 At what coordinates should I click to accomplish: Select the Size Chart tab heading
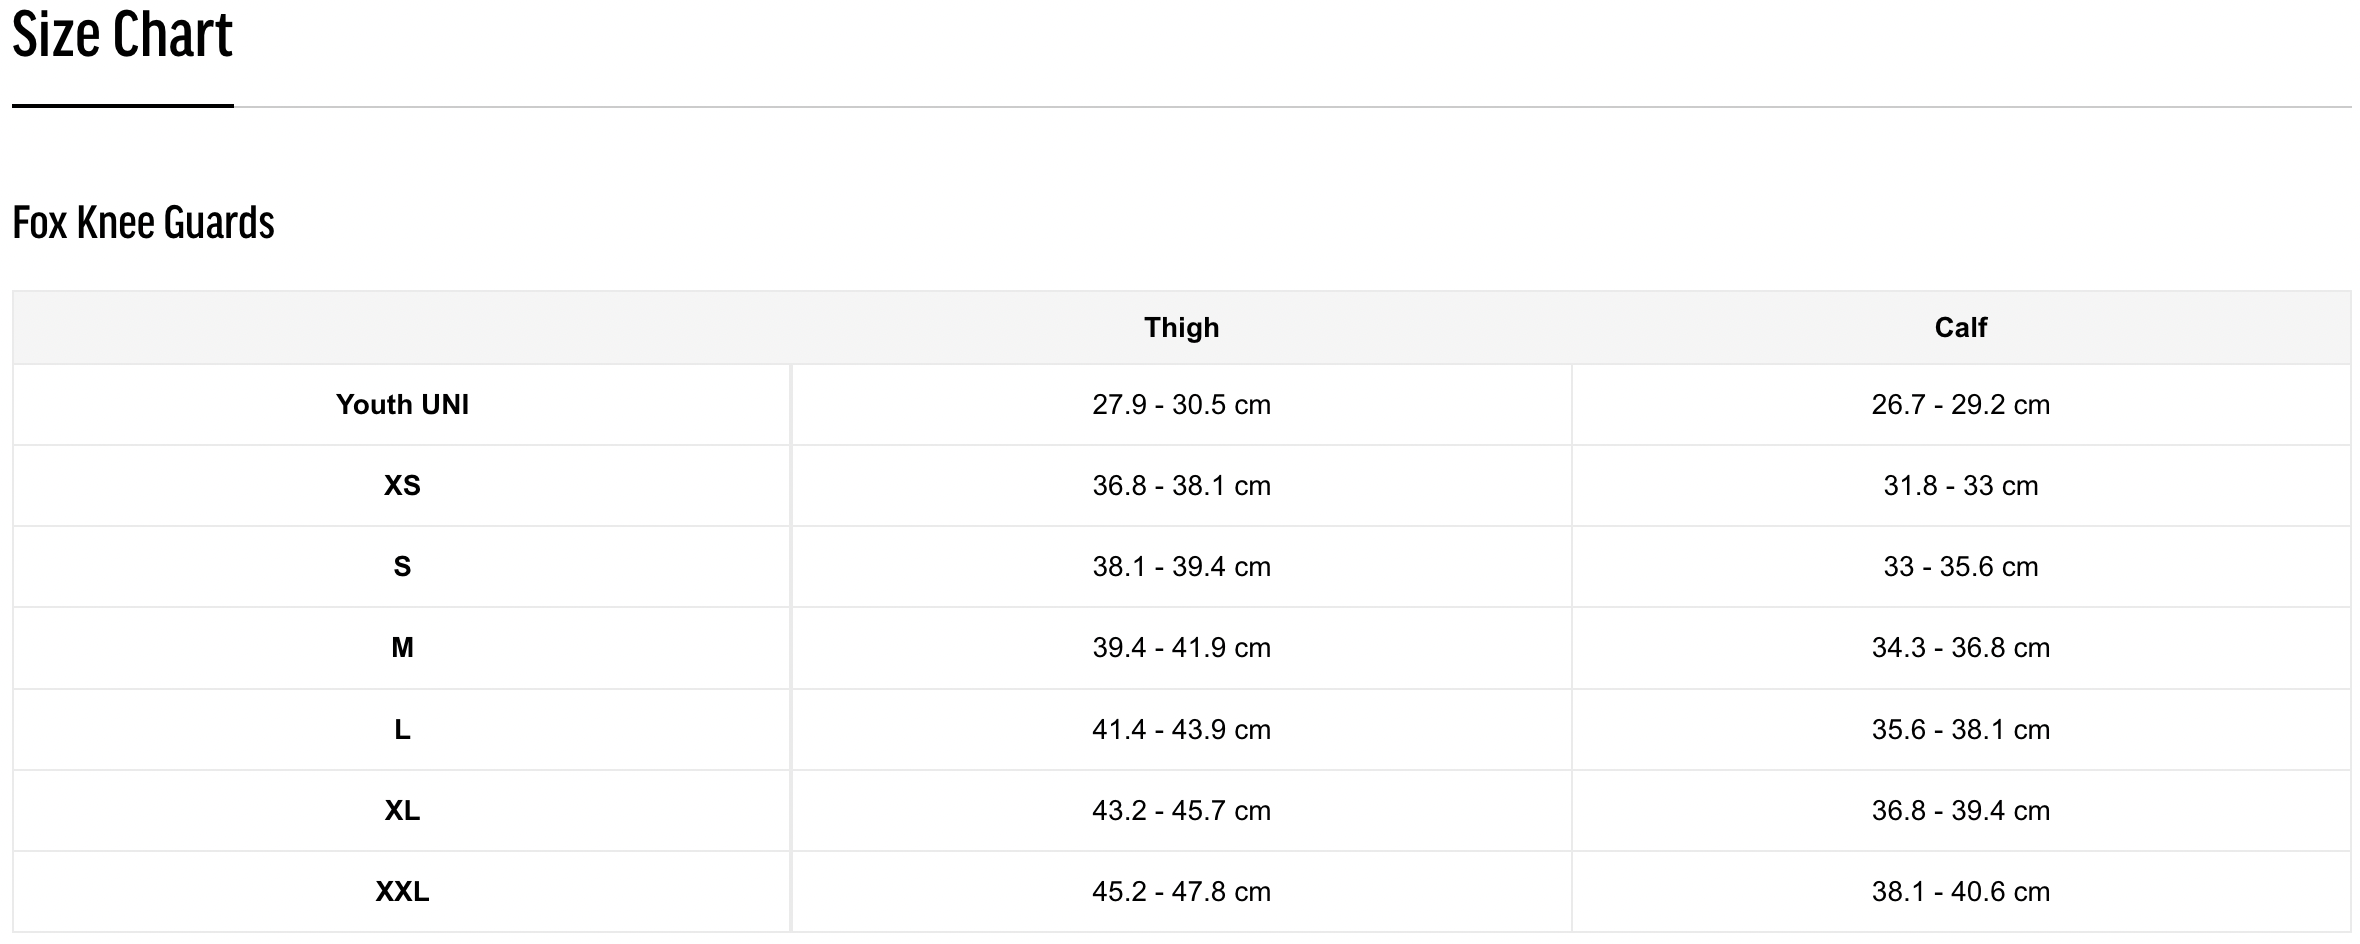coord(122,36)
